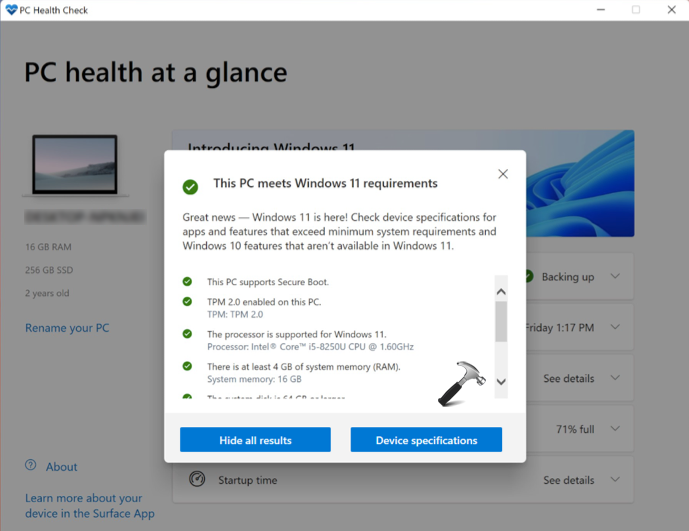This screenshot has height=531, width=689.
Task: Click the PC Health Check heart icon
Action: 11,10
